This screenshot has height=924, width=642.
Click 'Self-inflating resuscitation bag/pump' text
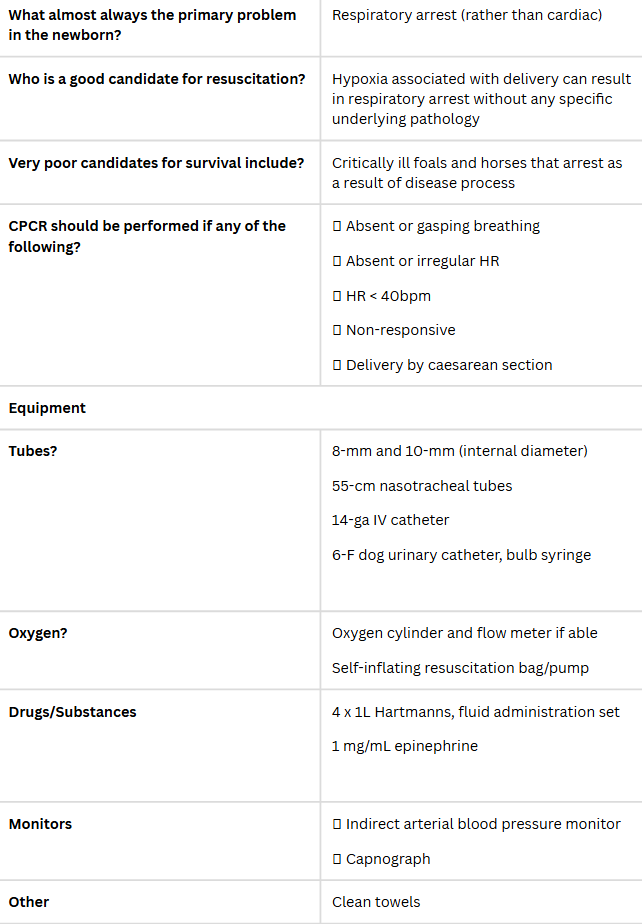(x=460, y=667)
